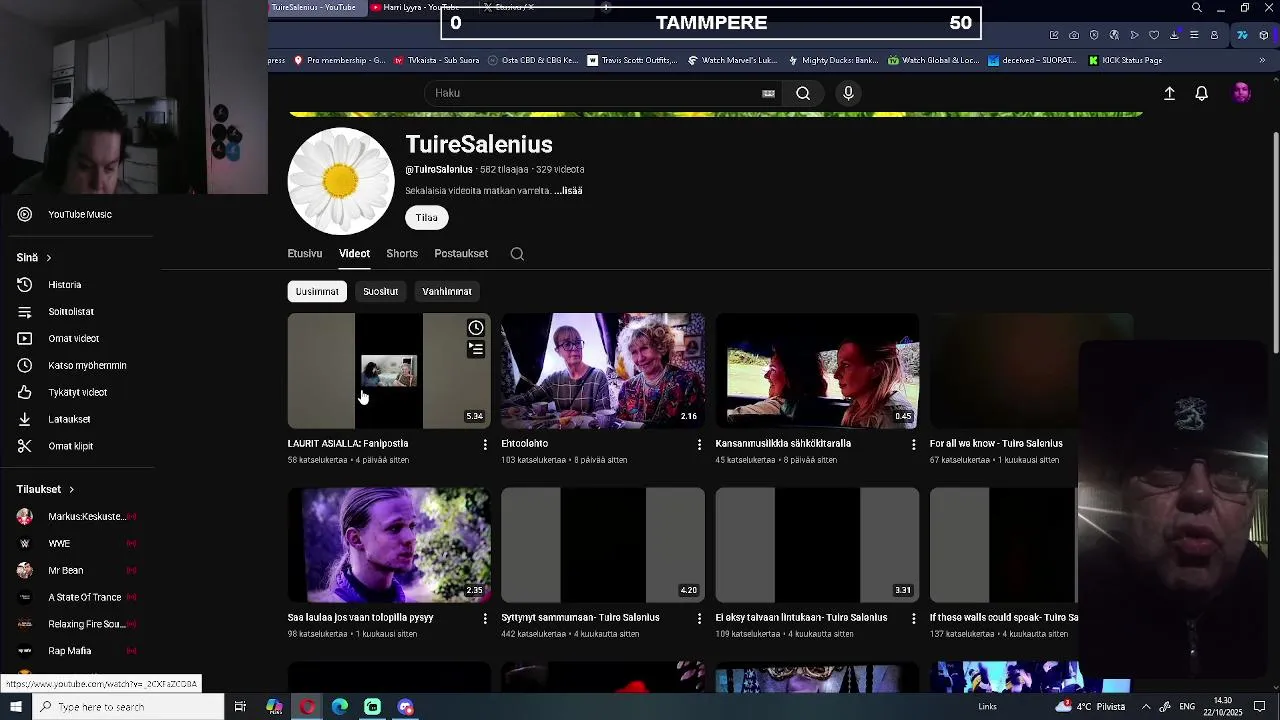Open Windows Start menu
1280x720 pixels.
click(16, 707)
